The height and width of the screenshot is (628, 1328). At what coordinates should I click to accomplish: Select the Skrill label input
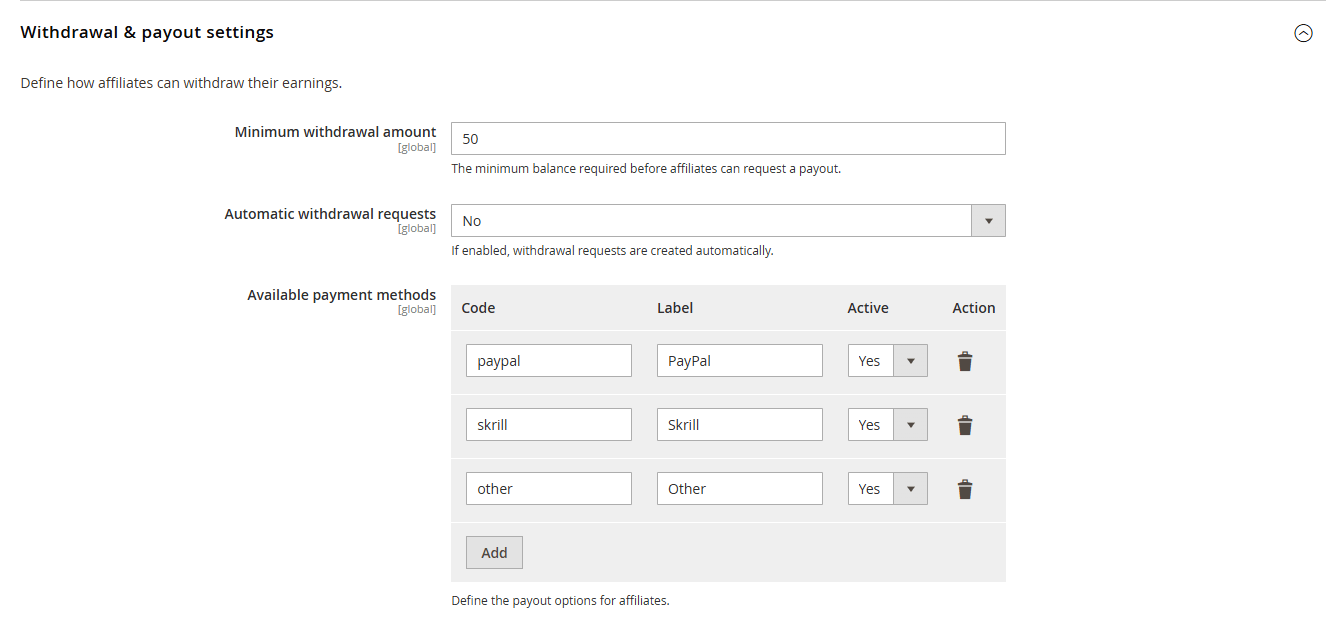click(x=739, y=424)
